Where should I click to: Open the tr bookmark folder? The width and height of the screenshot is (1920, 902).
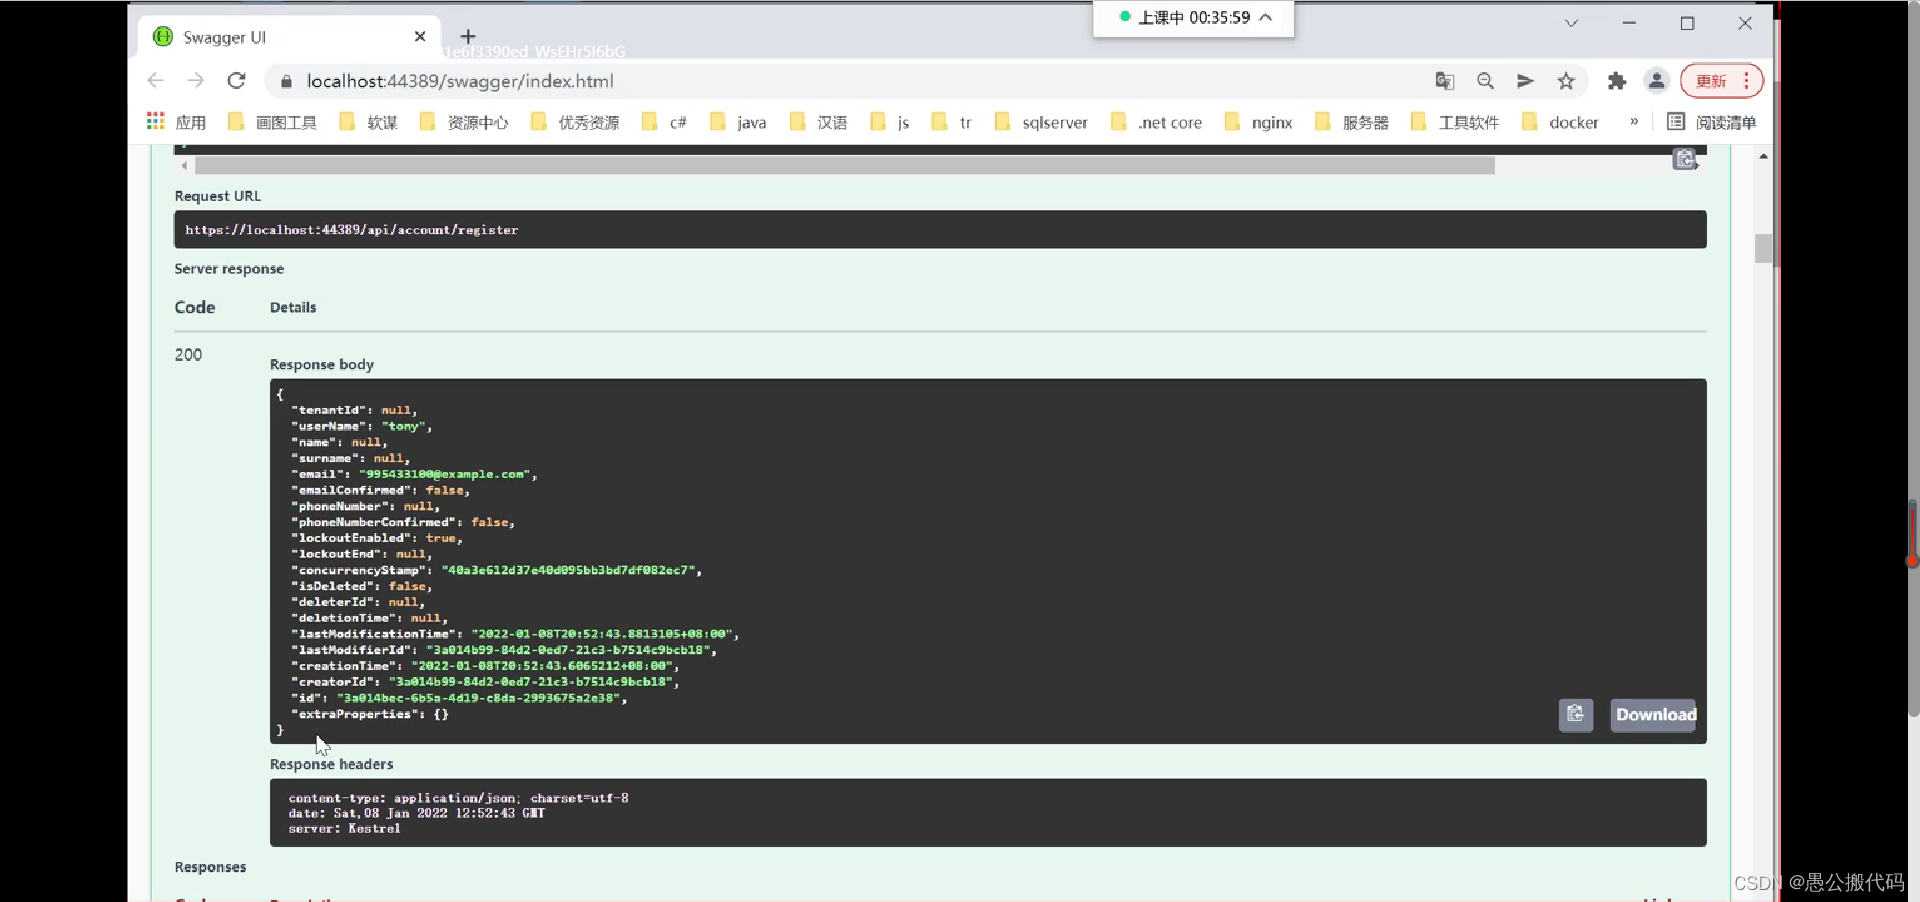pos(952,122)
